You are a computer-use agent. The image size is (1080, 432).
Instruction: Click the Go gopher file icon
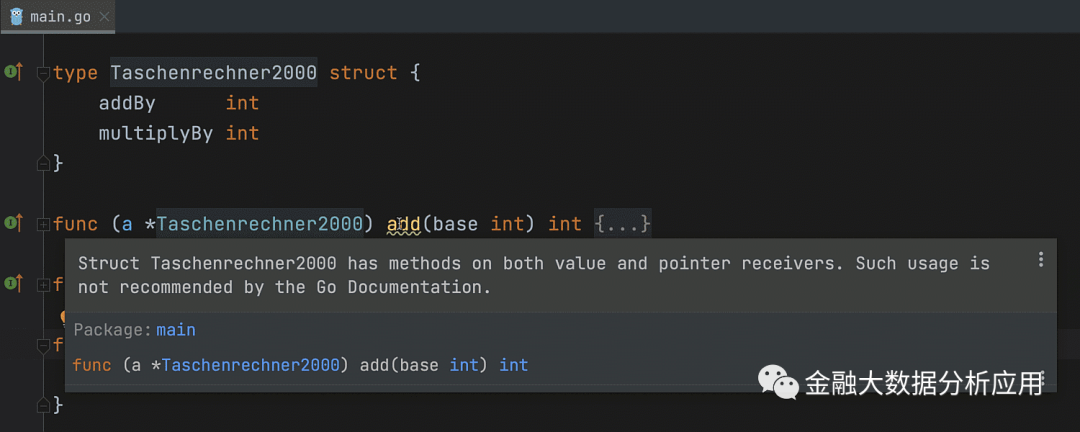(16, 17)
